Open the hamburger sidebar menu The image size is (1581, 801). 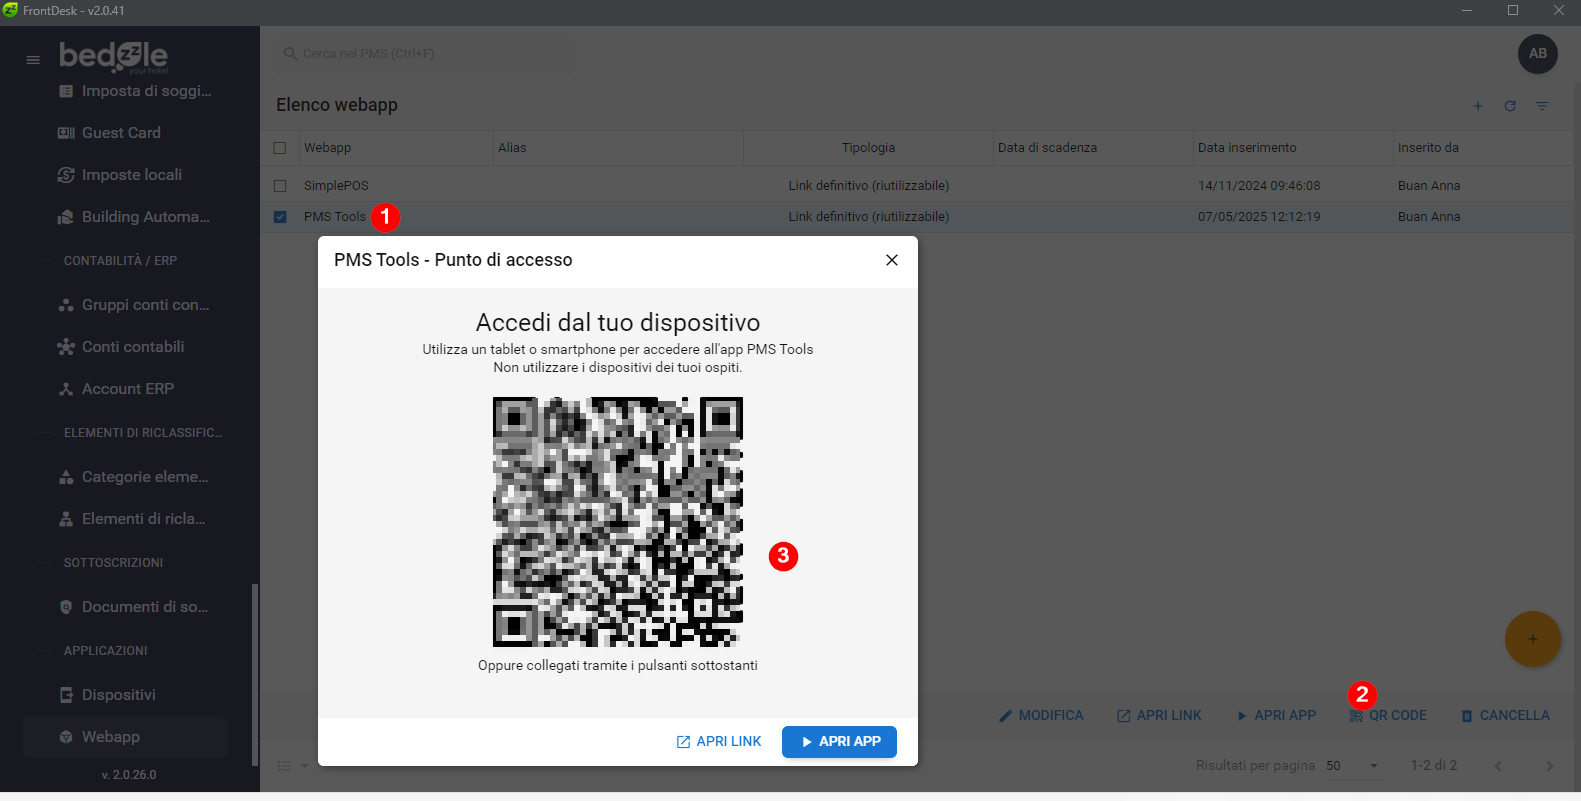coord(33,60)
